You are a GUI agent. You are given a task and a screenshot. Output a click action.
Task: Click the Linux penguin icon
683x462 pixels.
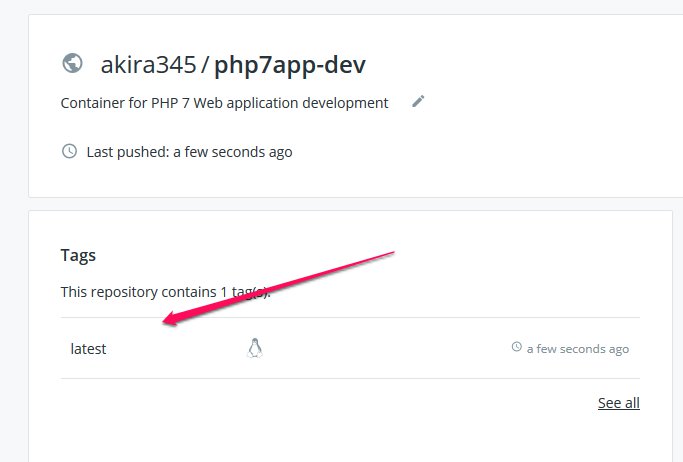[x=255, y=348]
